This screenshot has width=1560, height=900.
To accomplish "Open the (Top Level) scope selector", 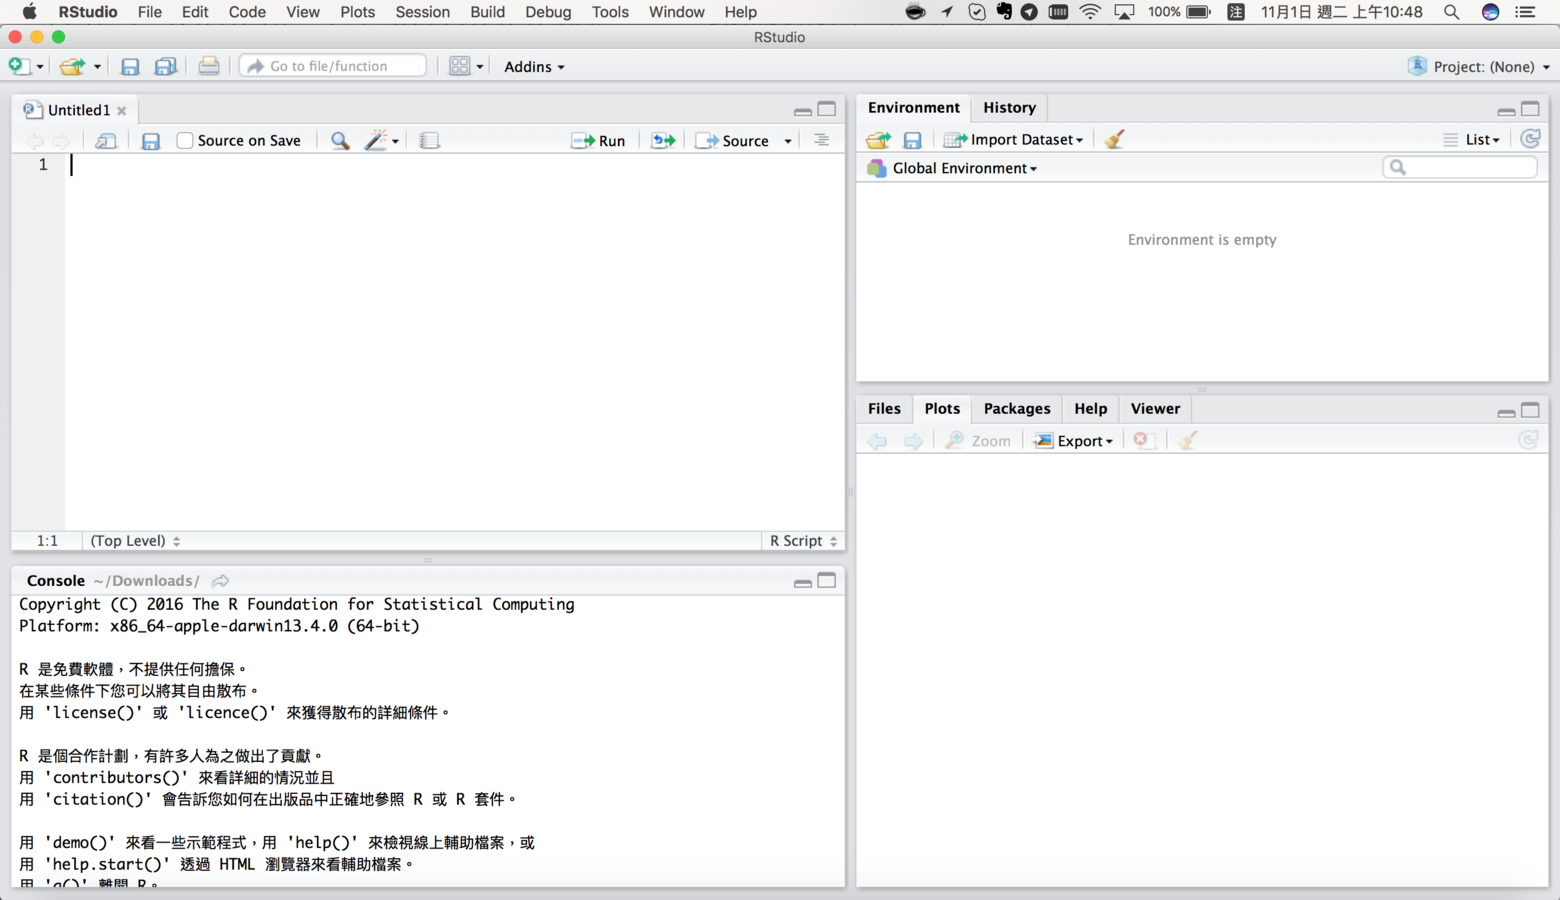I will point(135,541).
